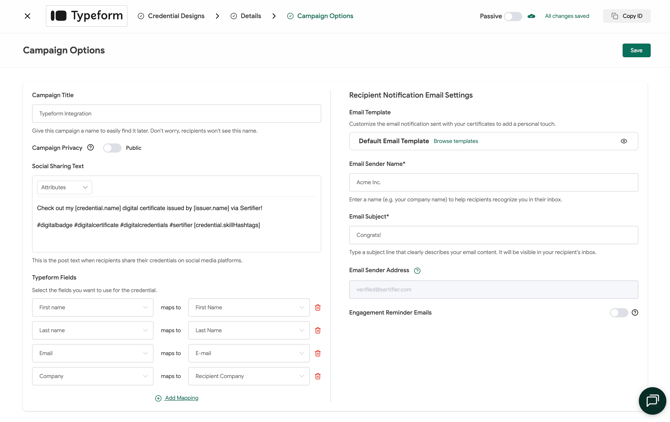Open the Attributes dropdown

(64, 187)
